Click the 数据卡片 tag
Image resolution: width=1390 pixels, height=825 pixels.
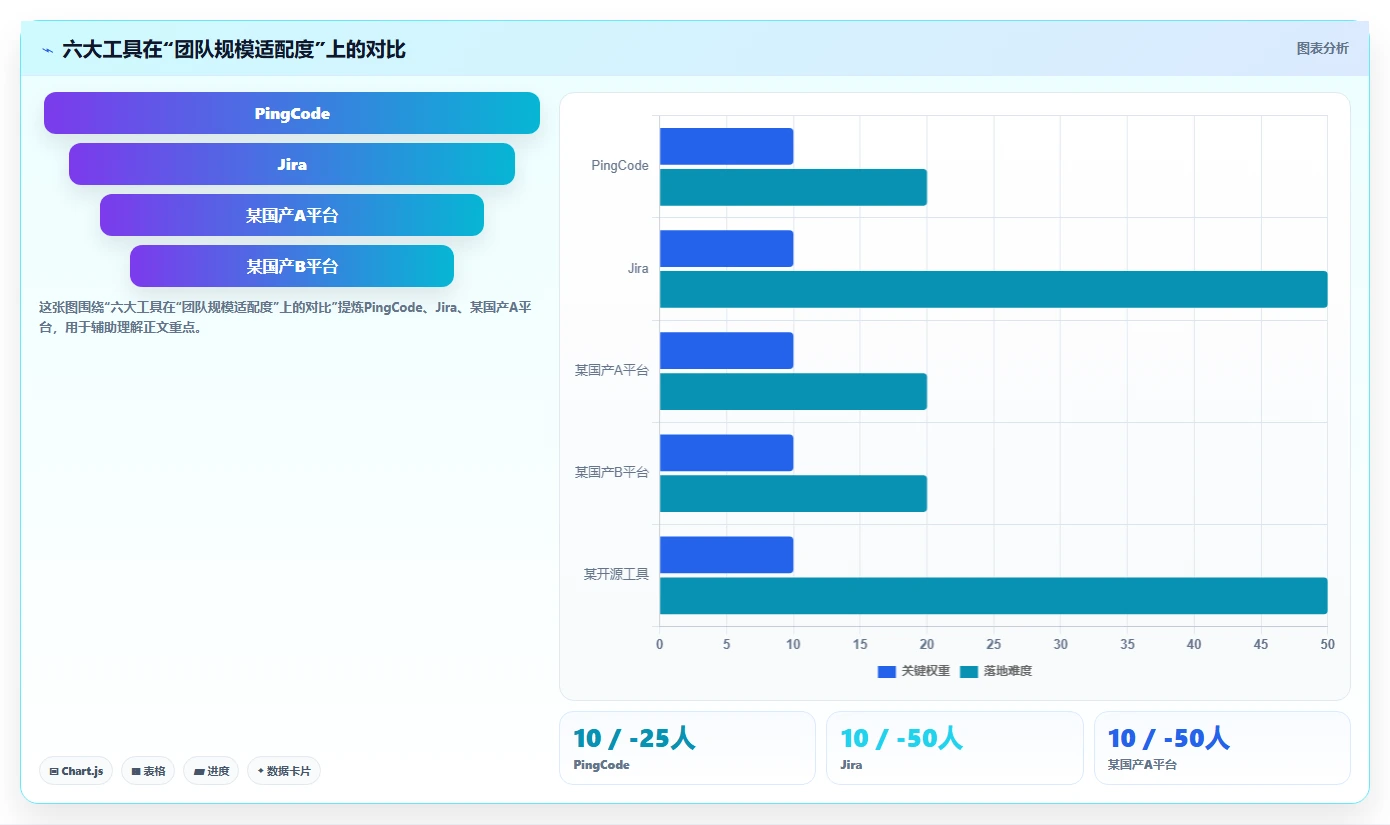[284, 771]
